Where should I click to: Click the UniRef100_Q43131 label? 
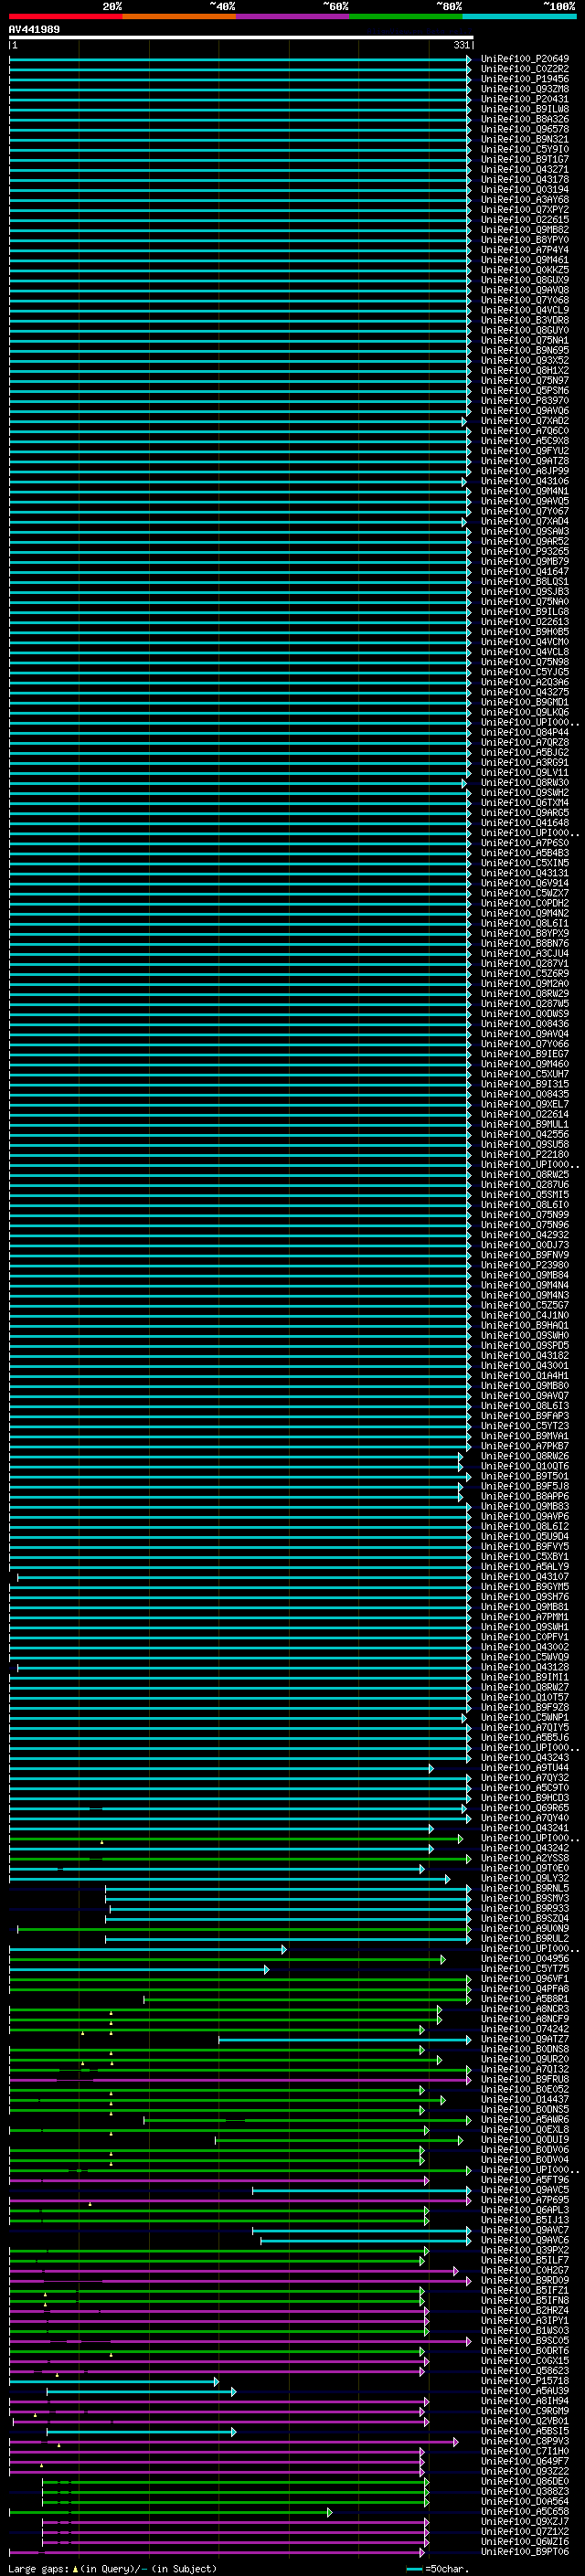pos(525,873)
